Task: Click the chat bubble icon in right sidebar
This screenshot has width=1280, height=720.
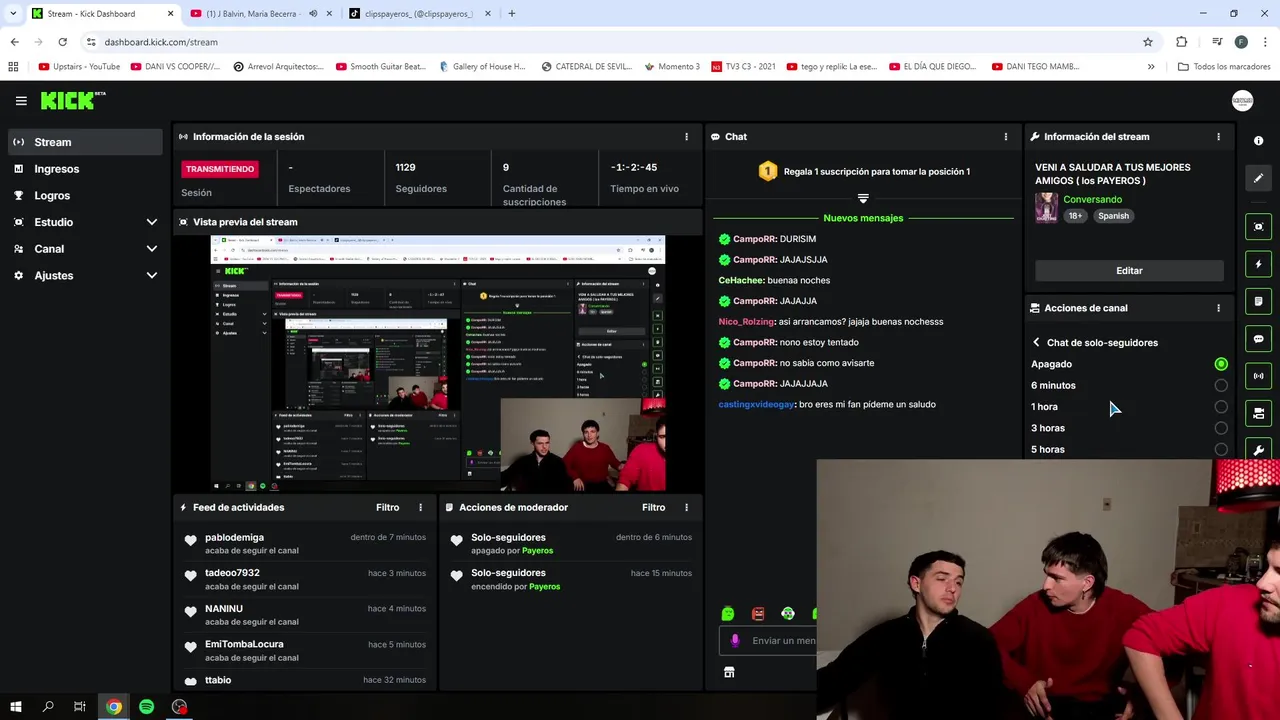Action: pyautogui.click(x=1258, y=339)
